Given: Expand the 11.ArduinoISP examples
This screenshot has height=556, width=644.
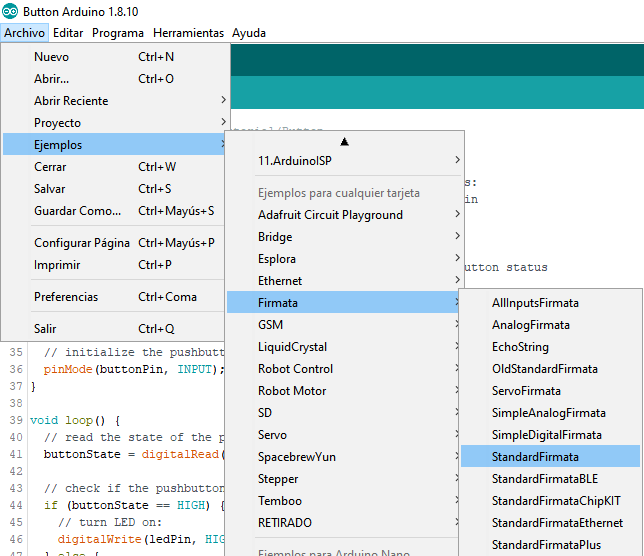Looking at the screenshot, I should (x=344, y=161).
